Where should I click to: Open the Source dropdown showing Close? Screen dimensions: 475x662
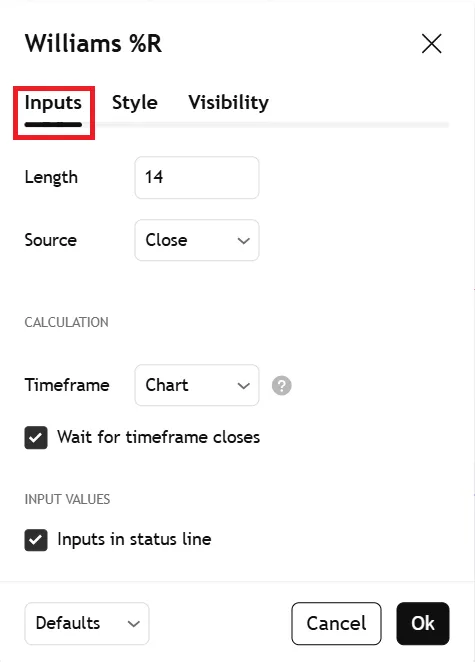(x=197, y=240)
